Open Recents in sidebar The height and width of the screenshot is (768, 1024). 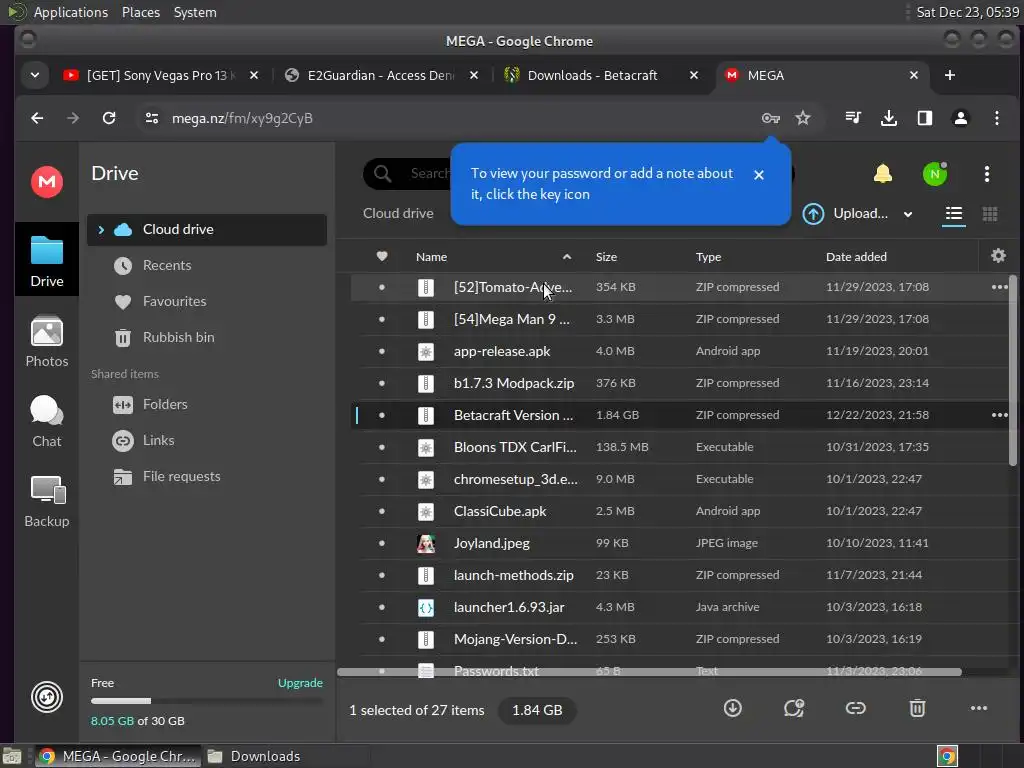[x=206, y=265]
